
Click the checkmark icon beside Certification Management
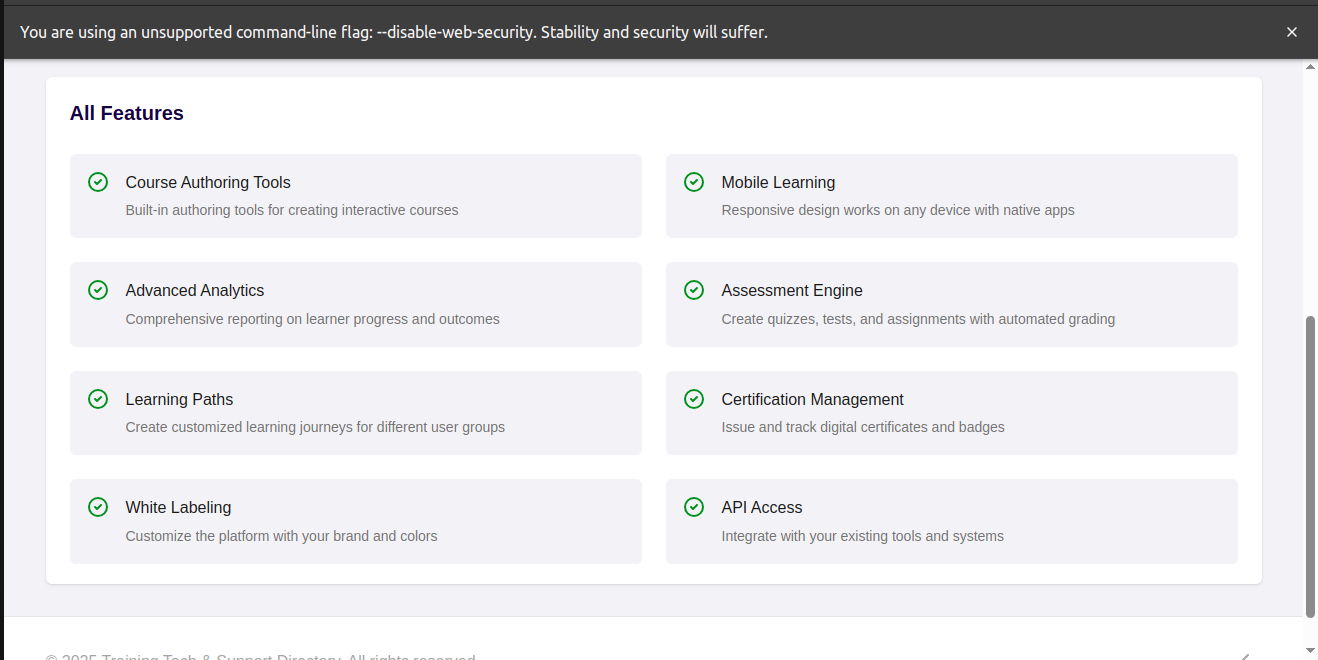(x=694, y=399)
